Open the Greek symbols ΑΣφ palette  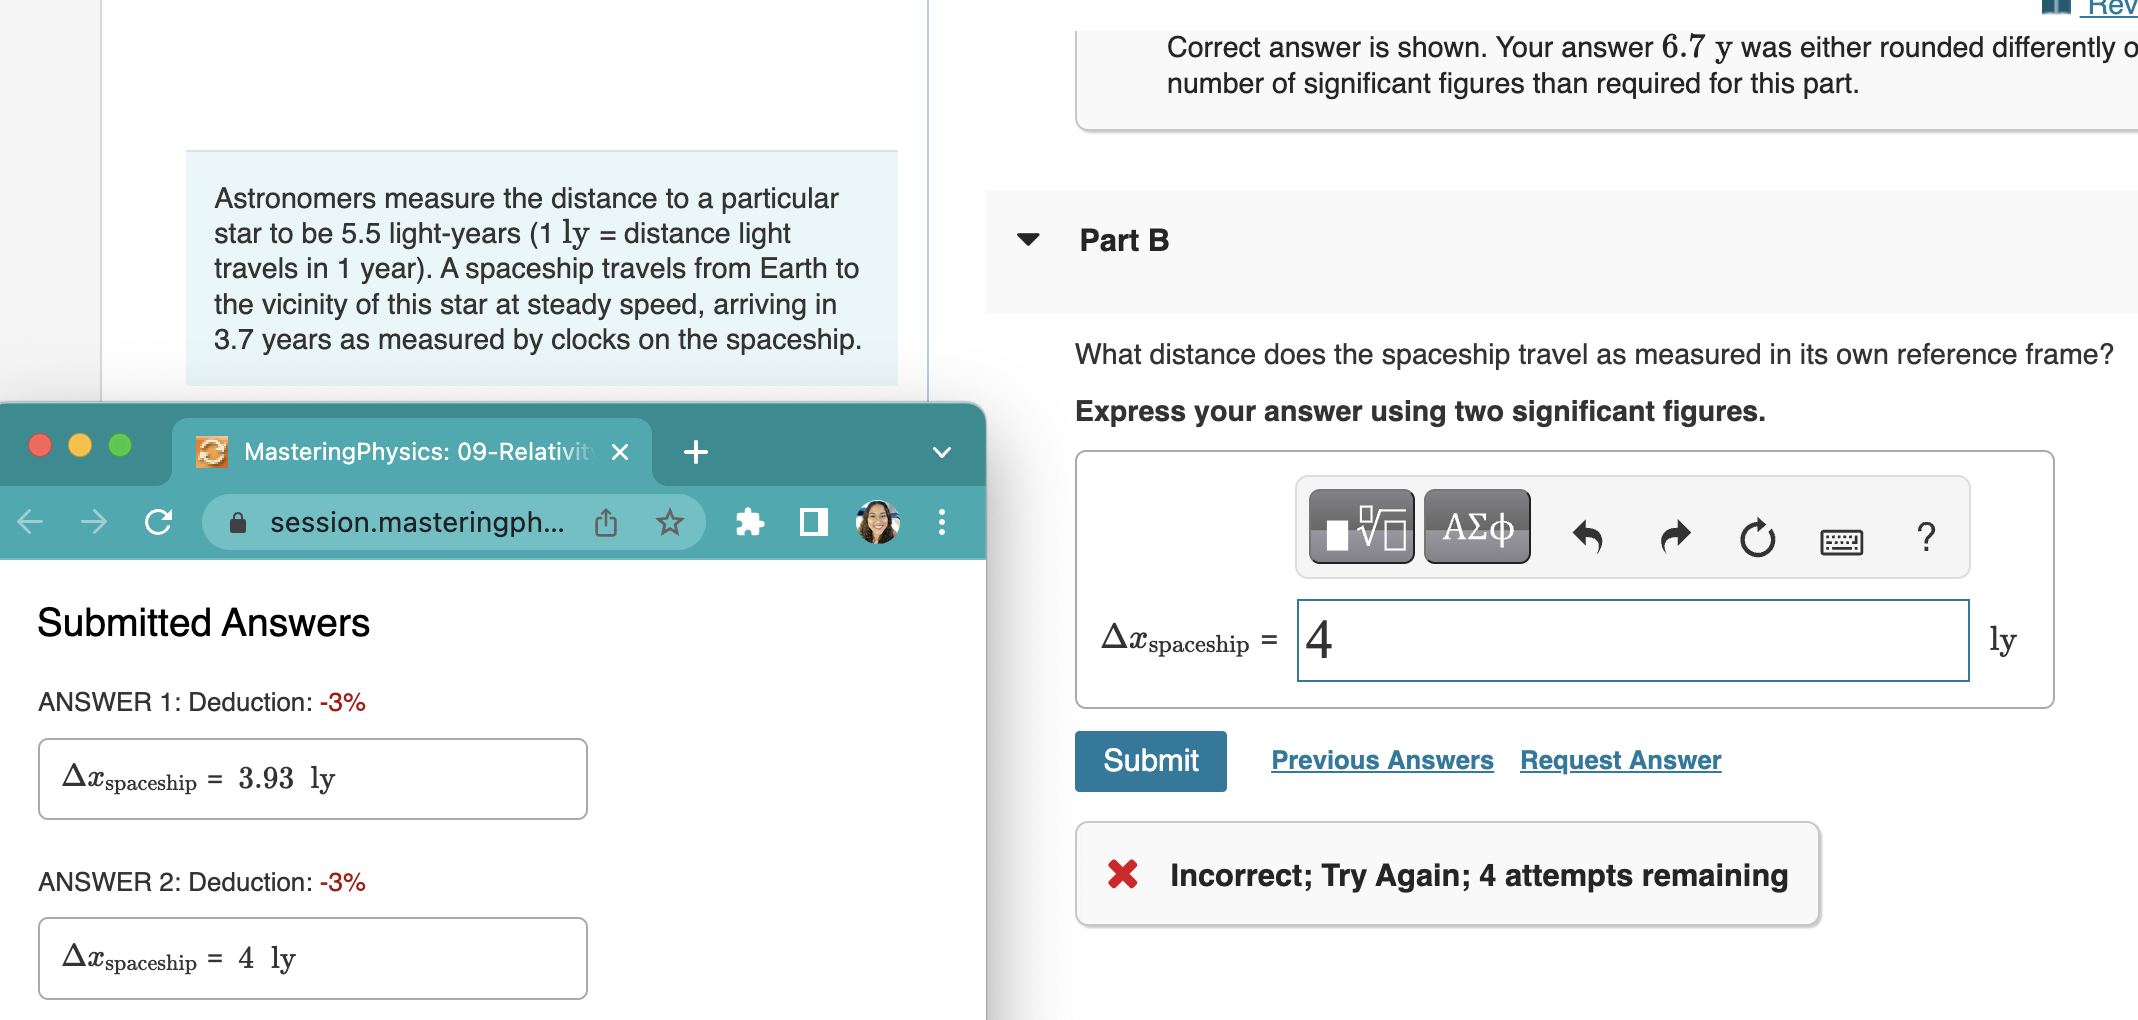1477,526
